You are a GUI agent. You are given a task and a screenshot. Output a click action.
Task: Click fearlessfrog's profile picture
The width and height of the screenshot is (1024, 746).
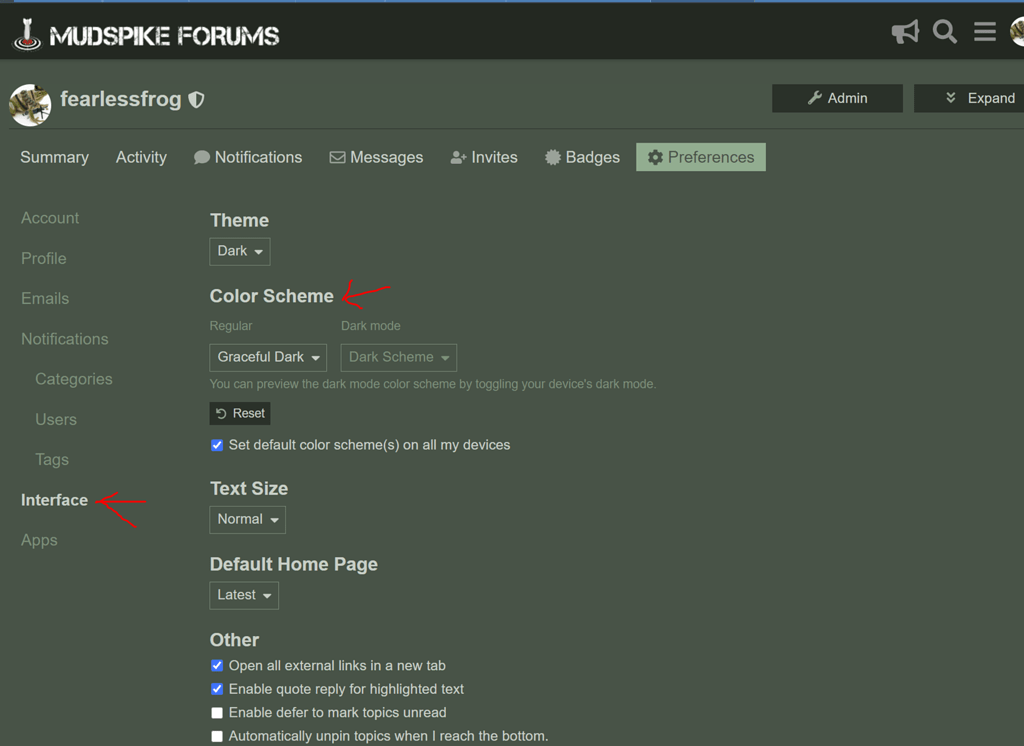click(30, 104)
